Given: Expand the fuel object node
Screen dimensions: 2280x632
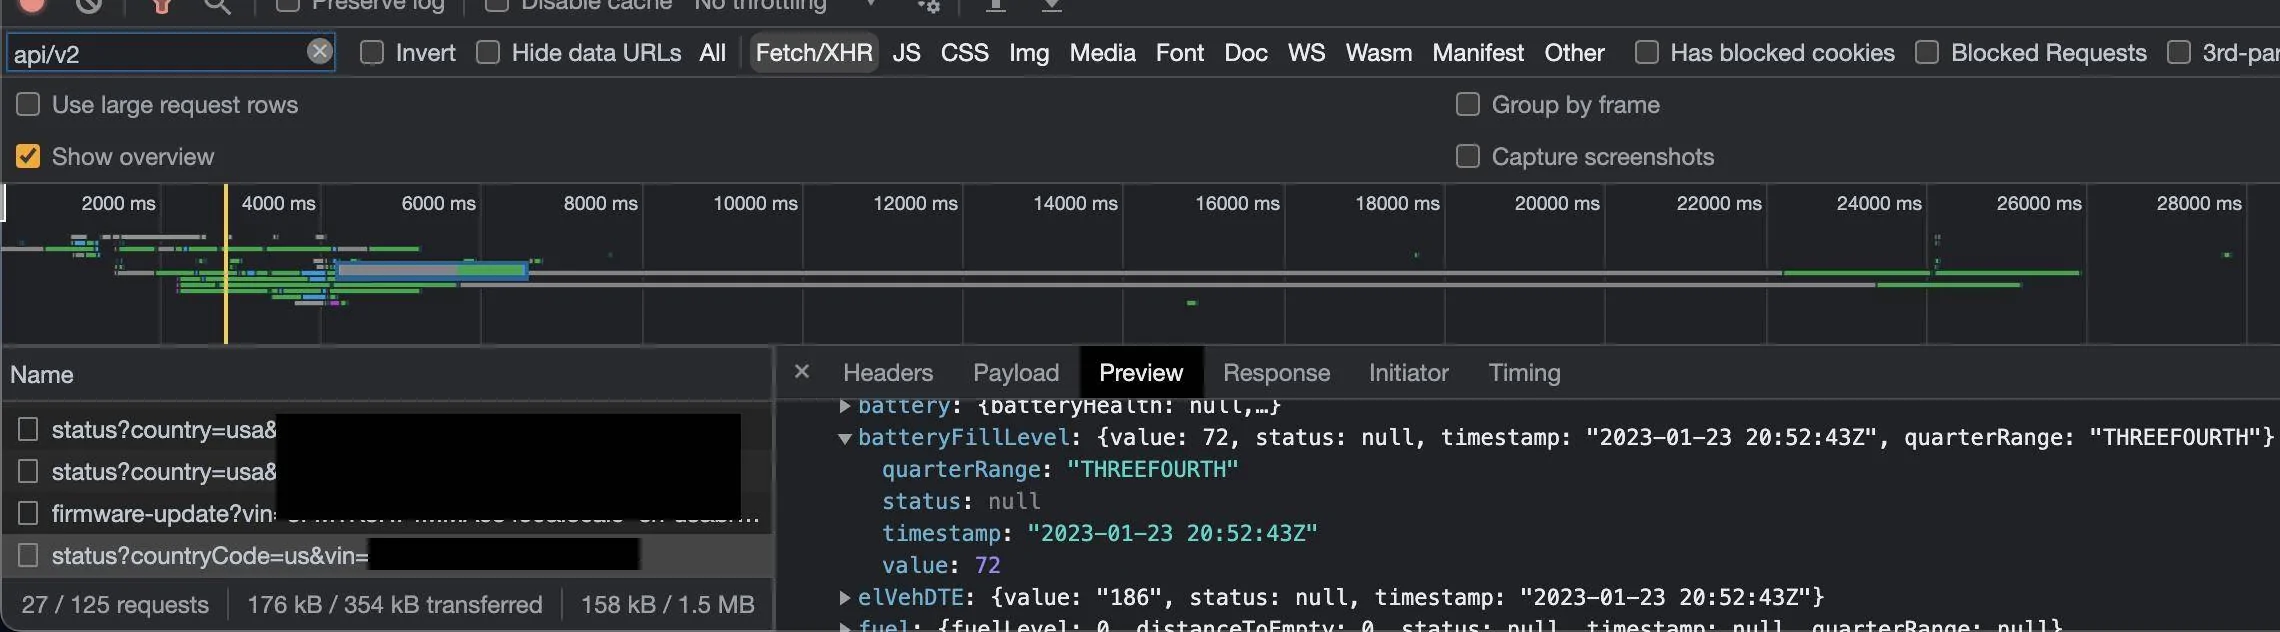Looking at the screenshot, I should coord(845,627).
